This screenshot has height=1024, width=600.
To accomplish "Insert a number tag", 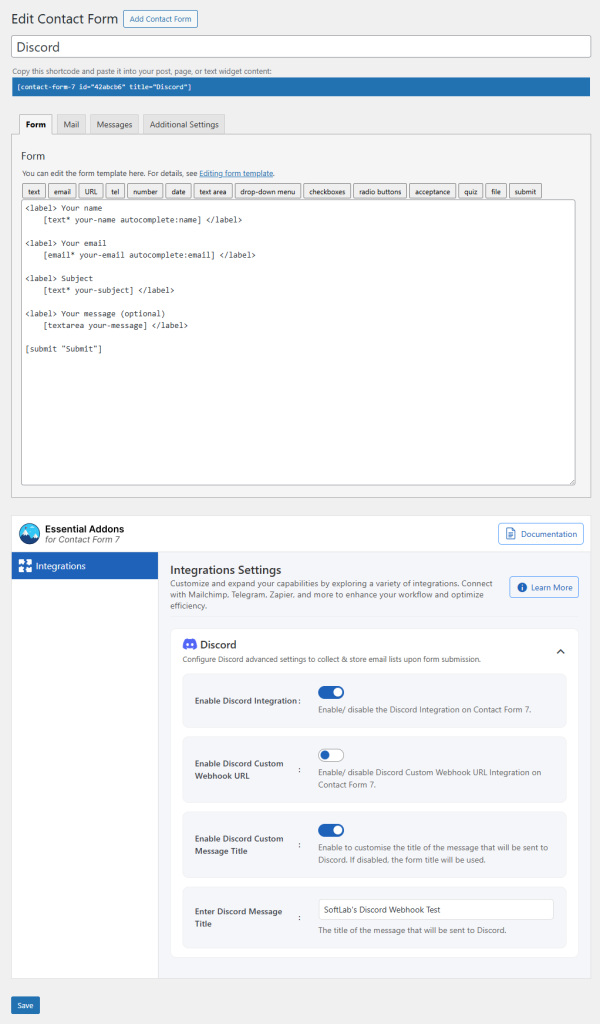I will (x=145, y=191).
